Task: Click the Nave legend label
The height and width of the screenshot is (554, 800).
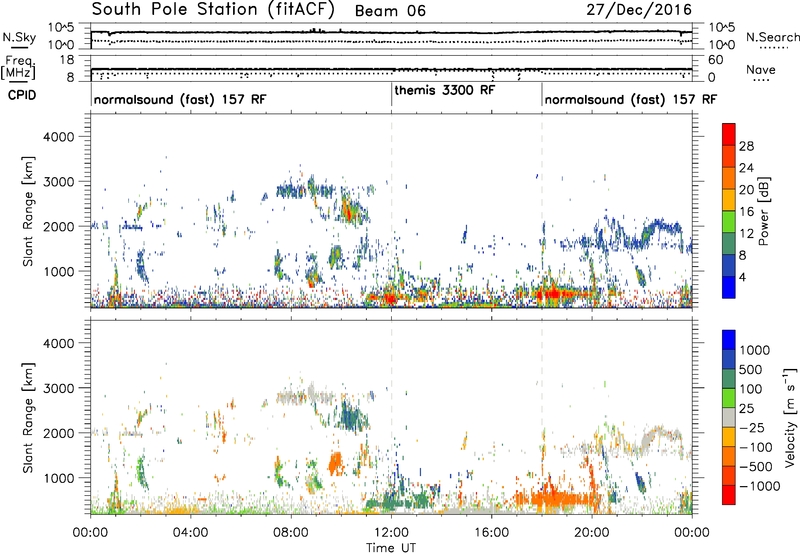Action: pos(761,69)
